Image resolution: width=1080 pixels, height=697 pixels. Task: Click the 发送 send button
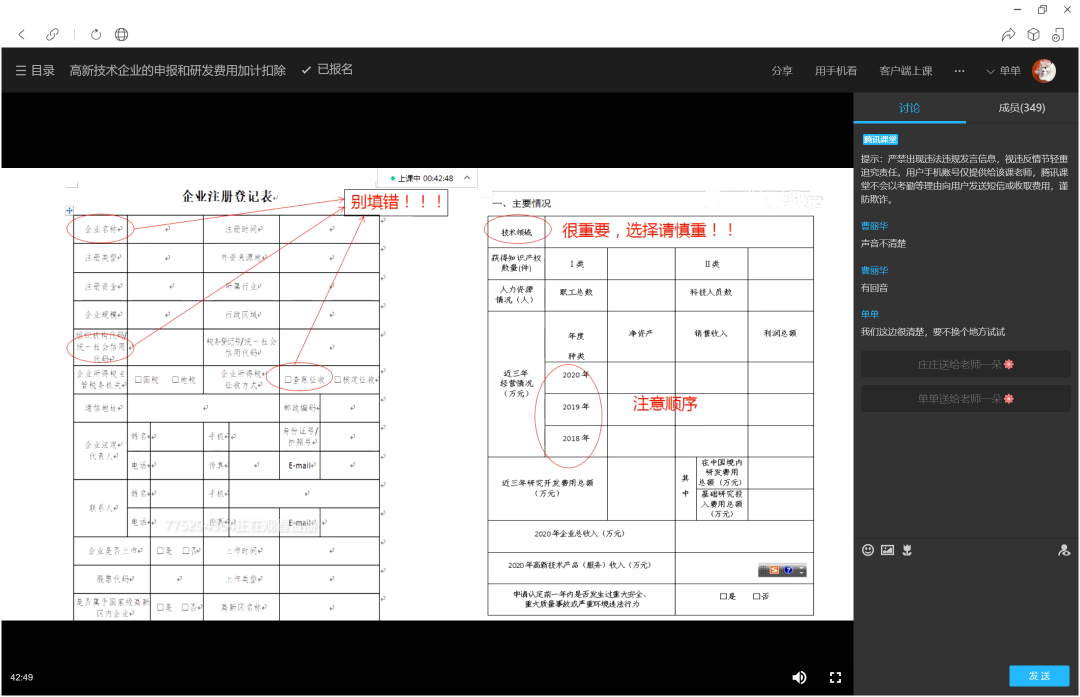[1039, 676]
